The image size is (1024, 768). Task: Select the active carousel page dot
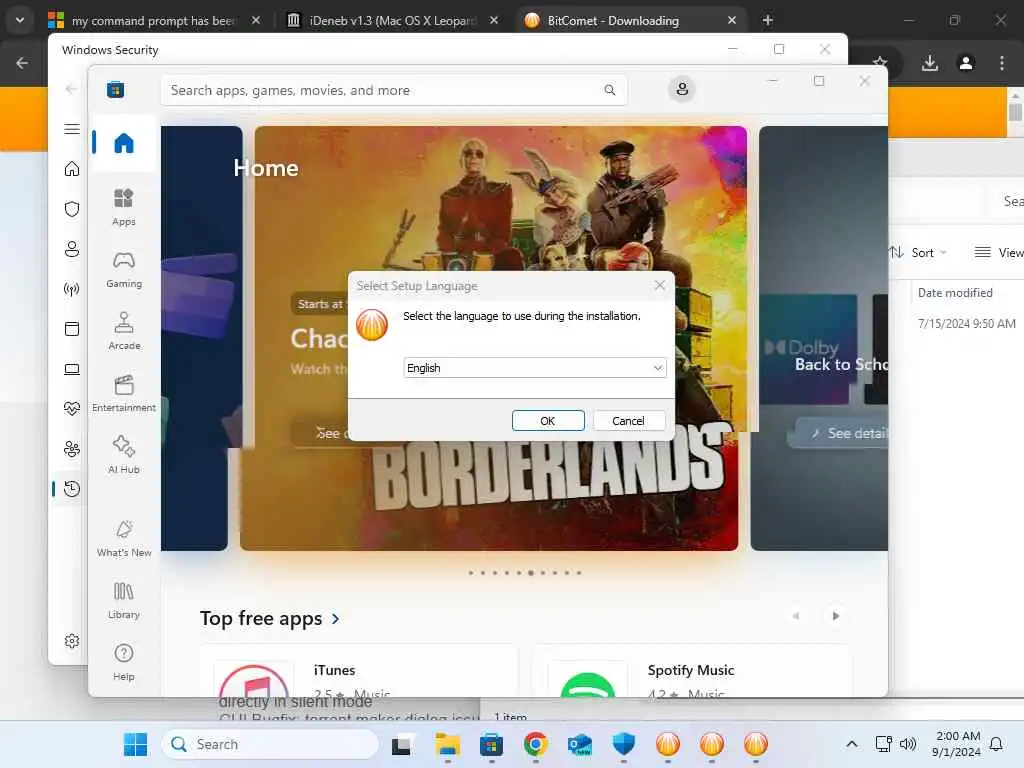531,573
